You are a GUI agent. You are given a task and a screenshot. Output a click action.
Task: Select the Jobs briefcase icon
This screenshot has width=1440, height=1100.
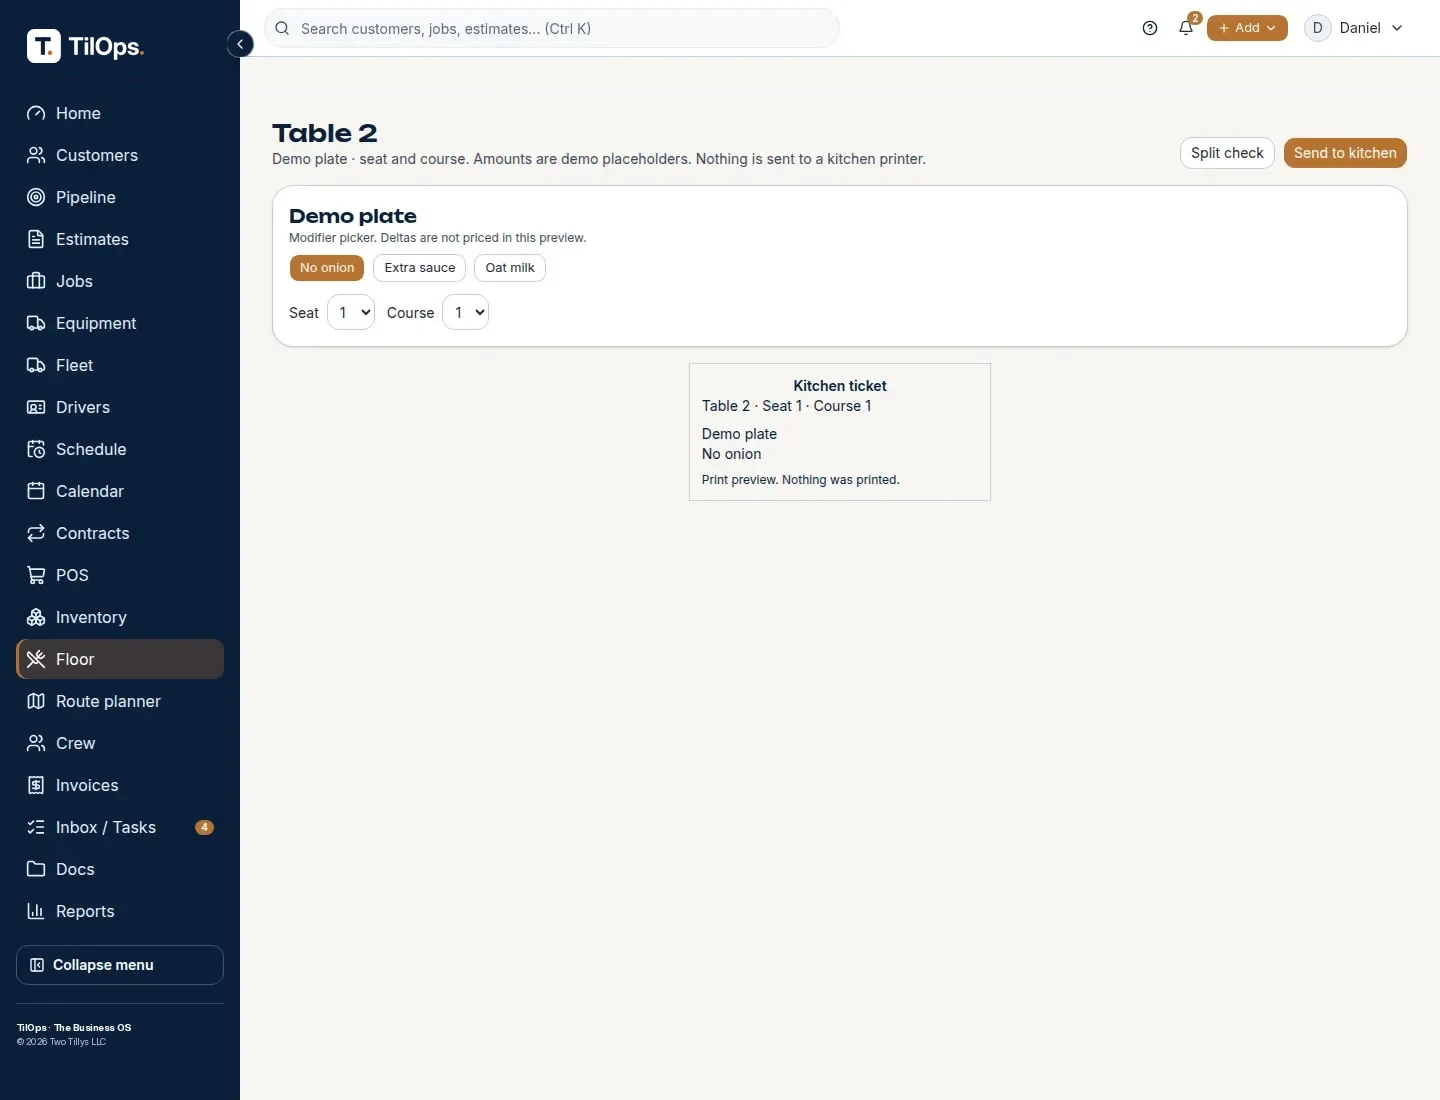36,281
